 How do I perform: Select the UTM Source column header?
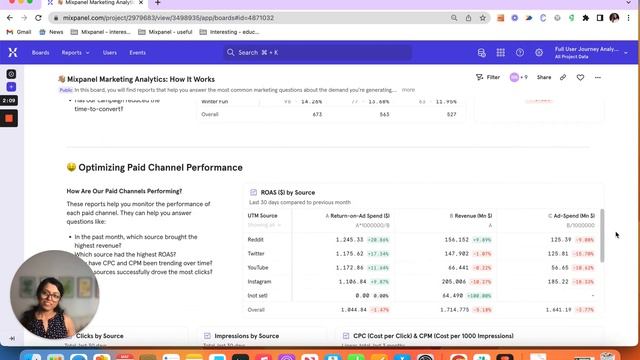pos(262,216)
